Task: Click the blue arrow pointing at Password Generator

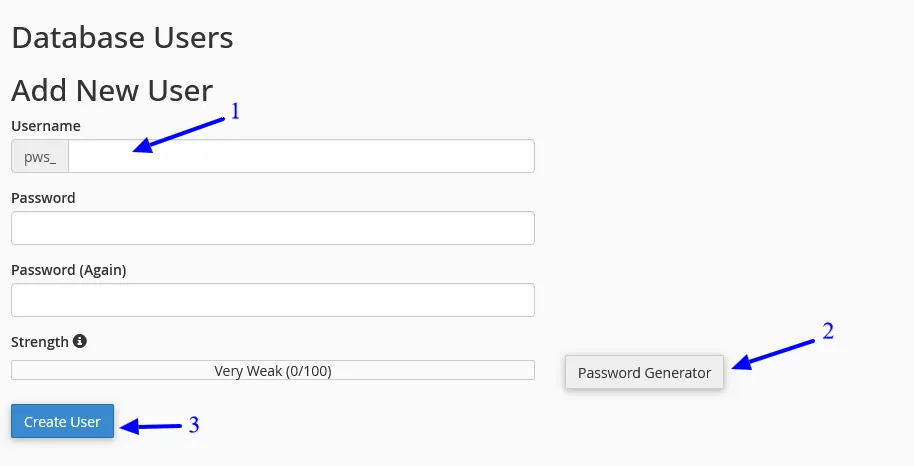Action: coord(773,355)
